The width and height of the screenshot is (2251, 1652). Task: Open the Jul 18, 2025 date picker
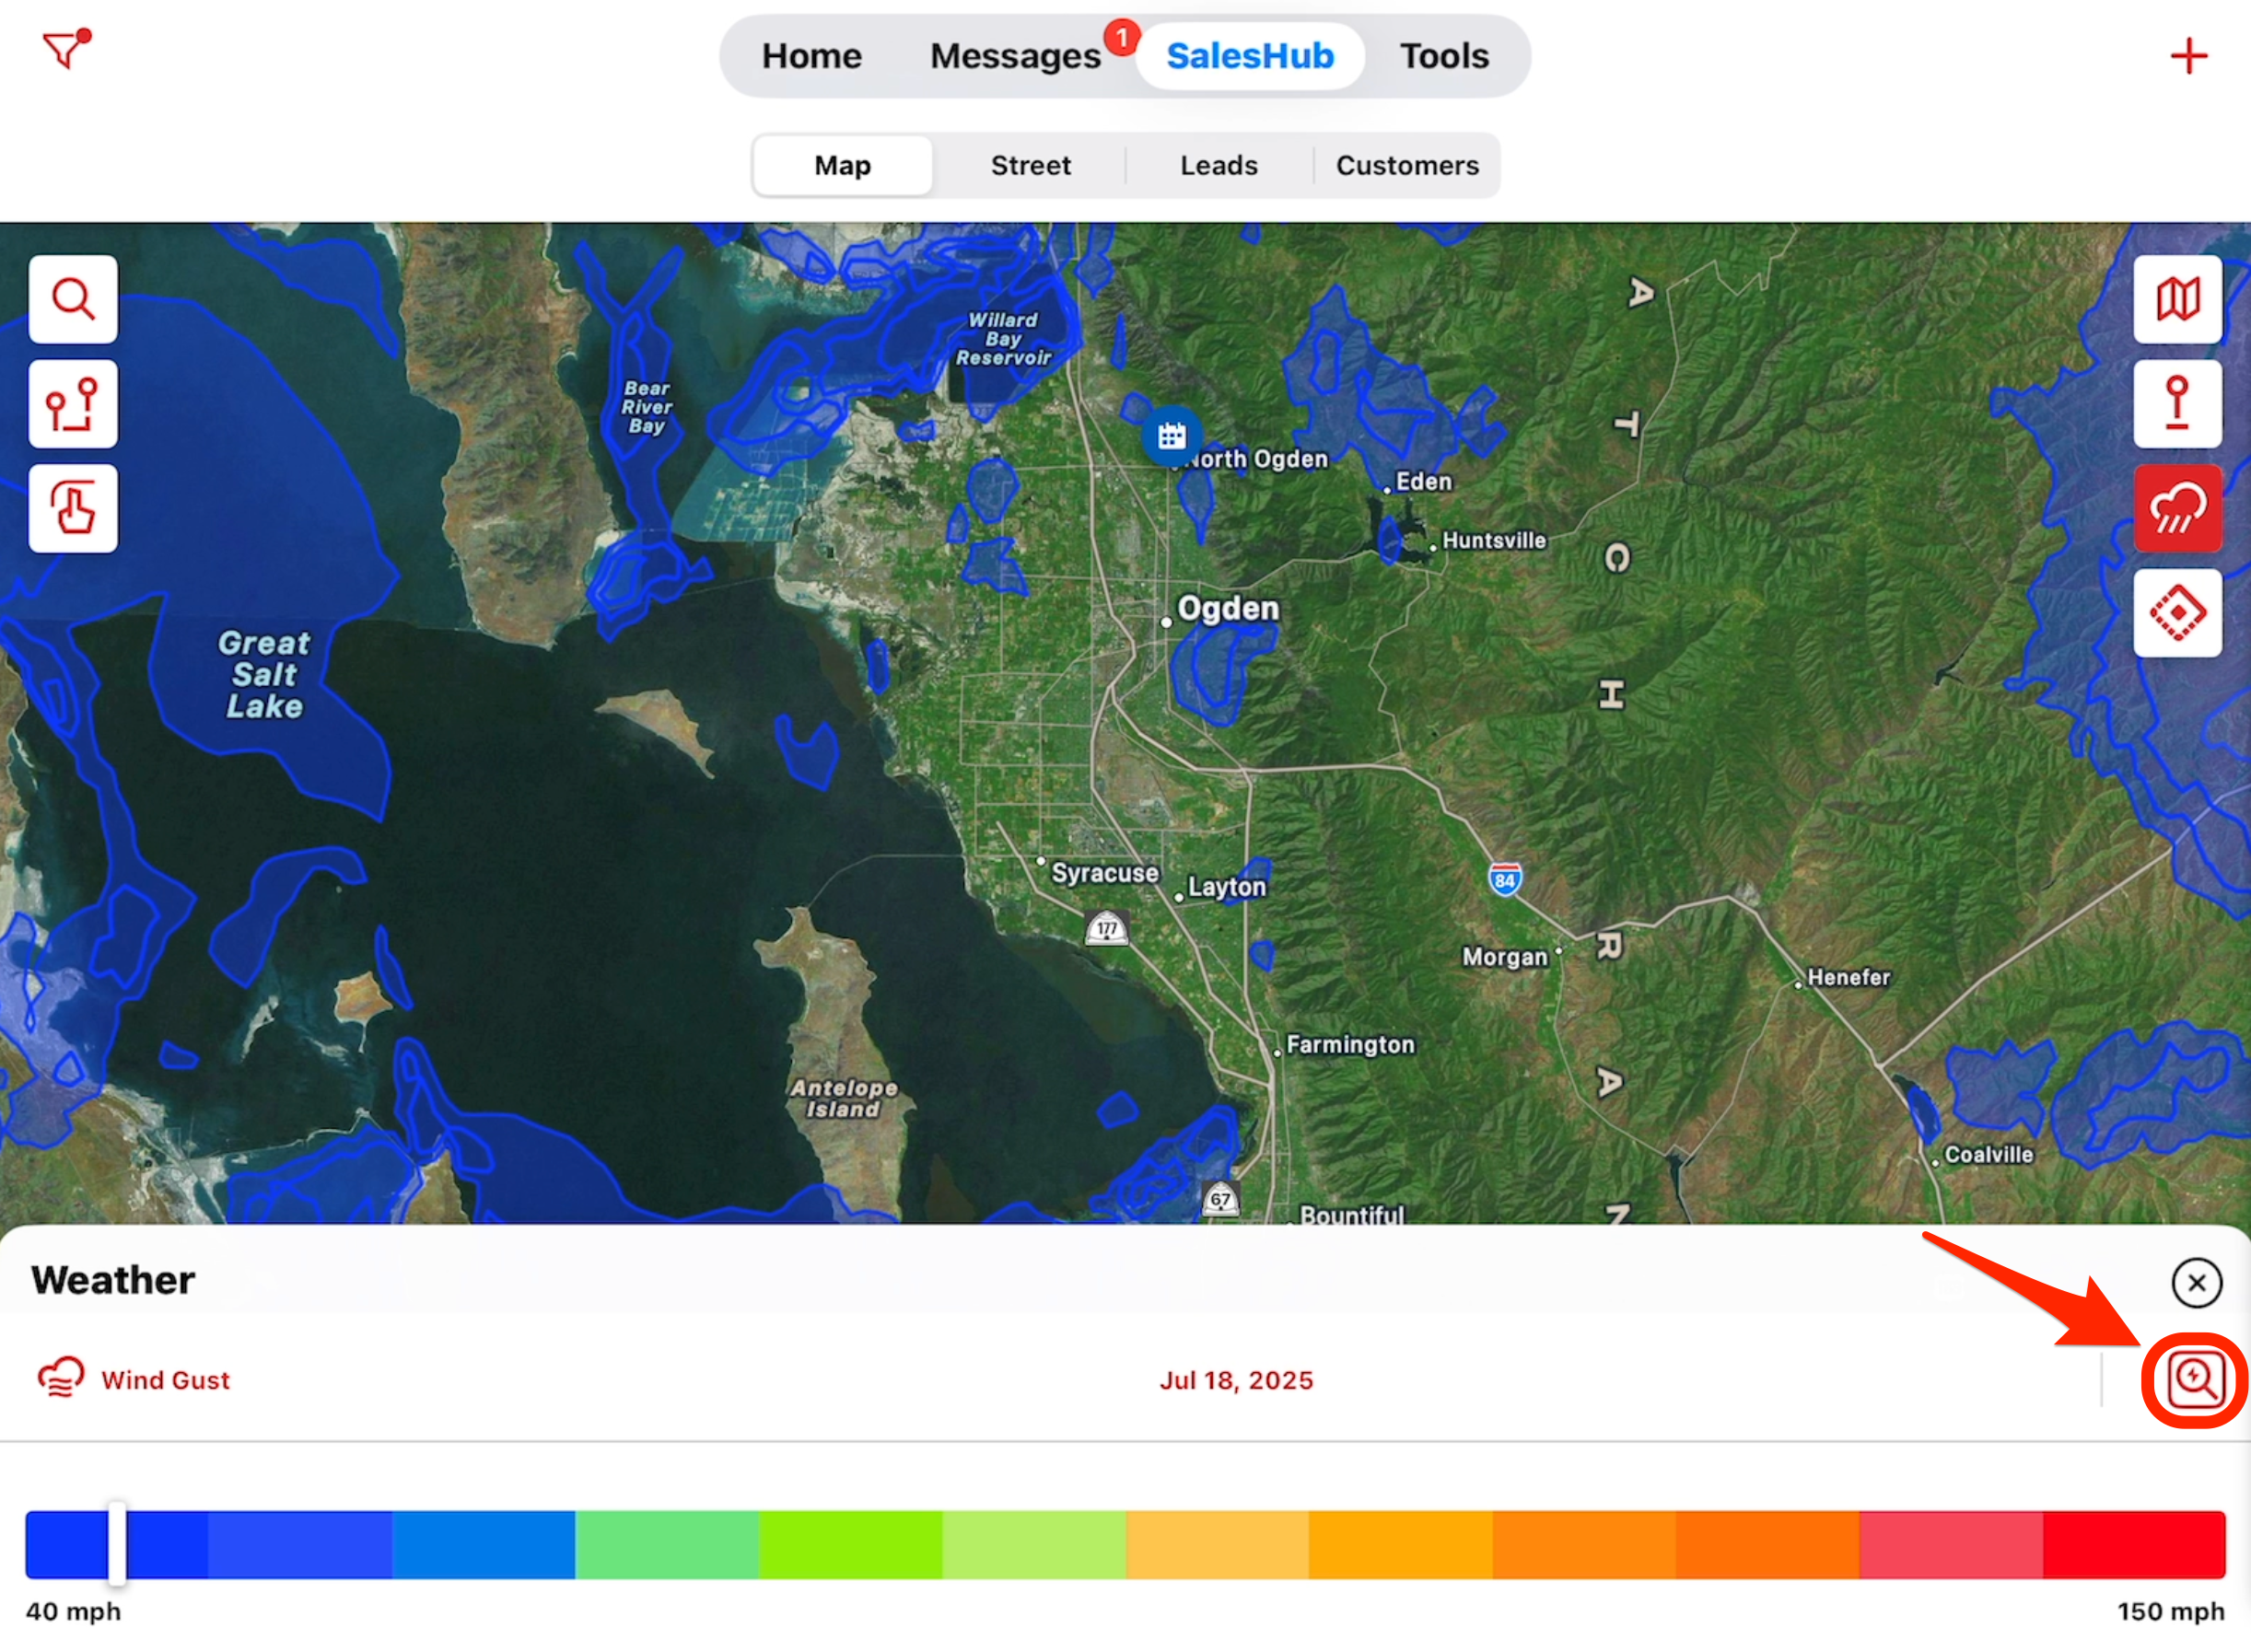(1235, 1380)
